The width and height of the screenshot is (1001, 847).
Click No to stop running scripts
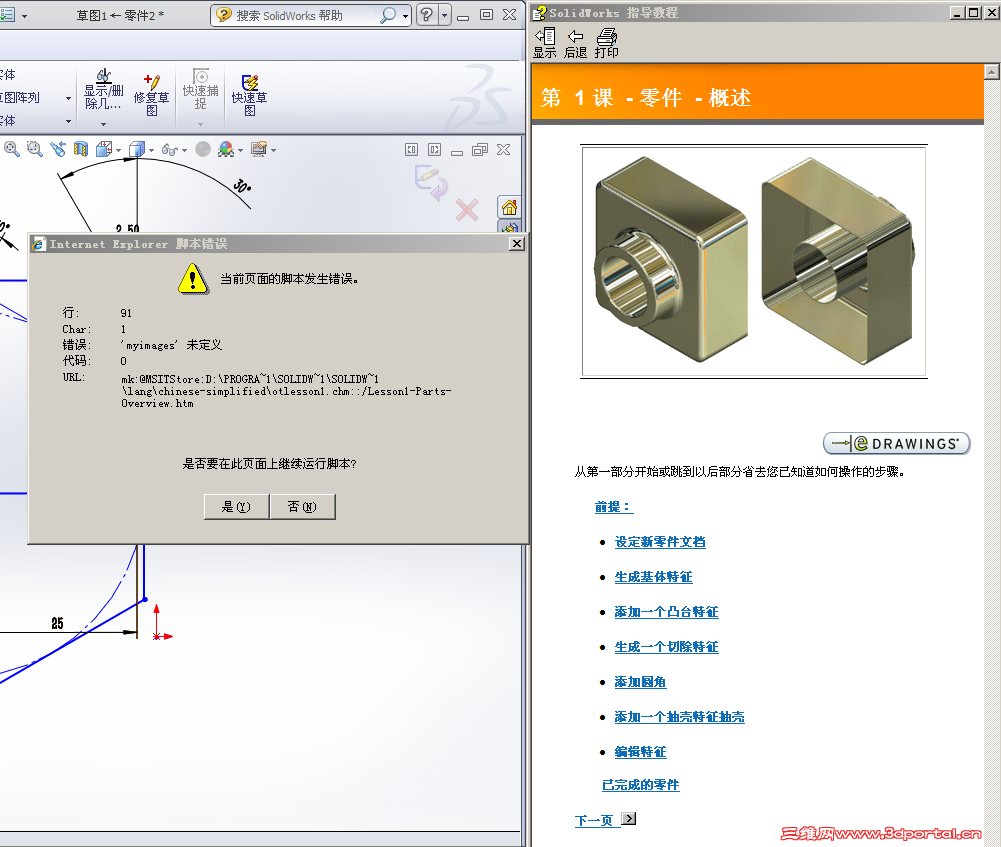coord(303,507)
